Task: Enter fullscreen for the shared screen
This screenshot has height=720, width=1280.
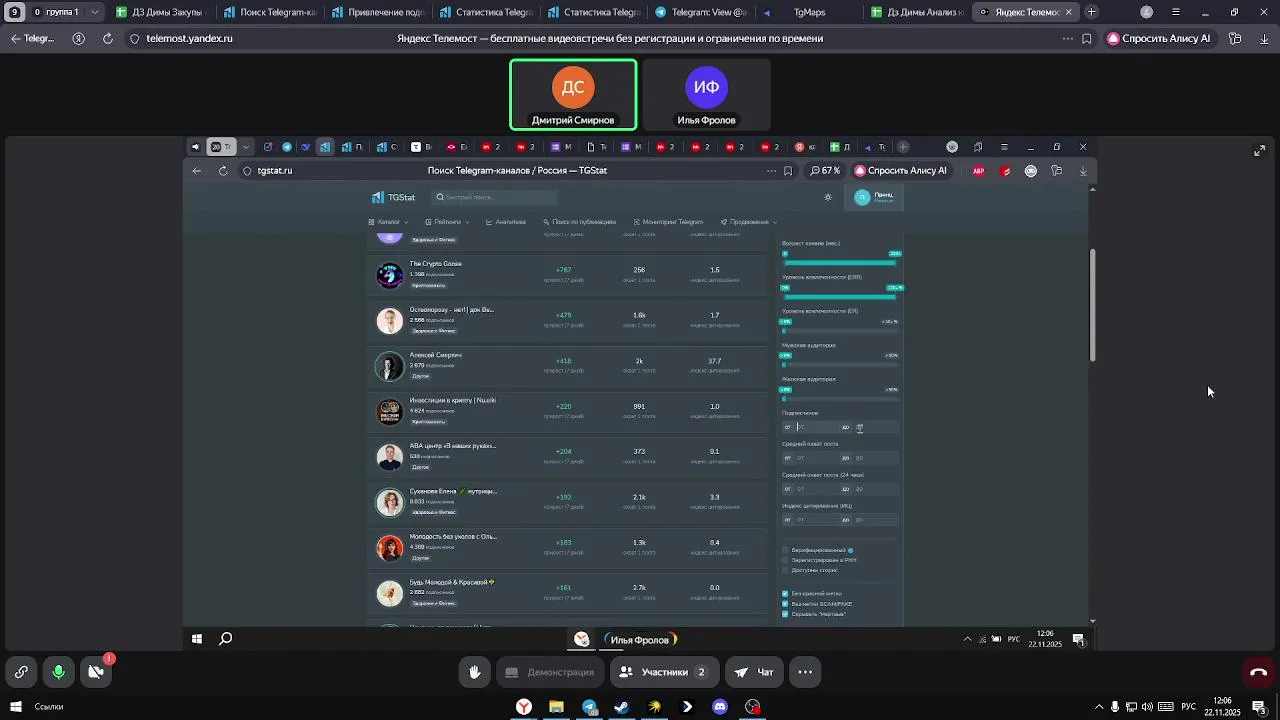Action: [x=1259, y=150]
